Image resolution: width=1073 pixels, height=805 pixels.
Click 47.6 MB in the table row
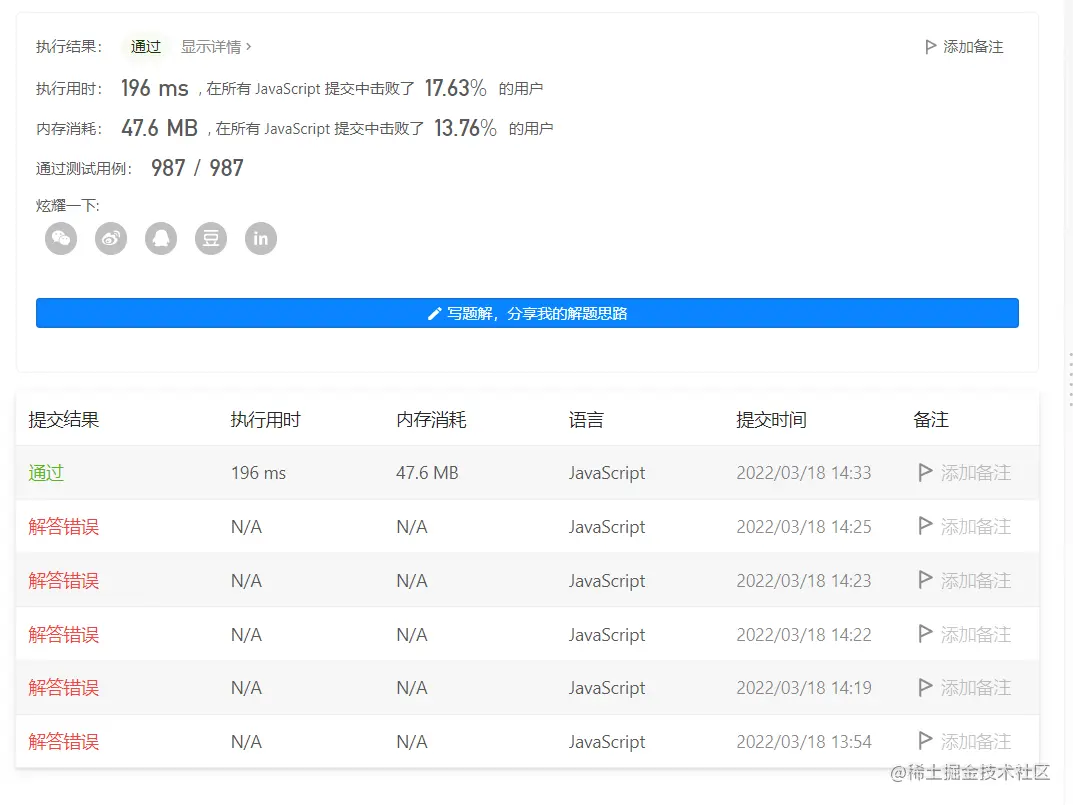coord(427,473)
